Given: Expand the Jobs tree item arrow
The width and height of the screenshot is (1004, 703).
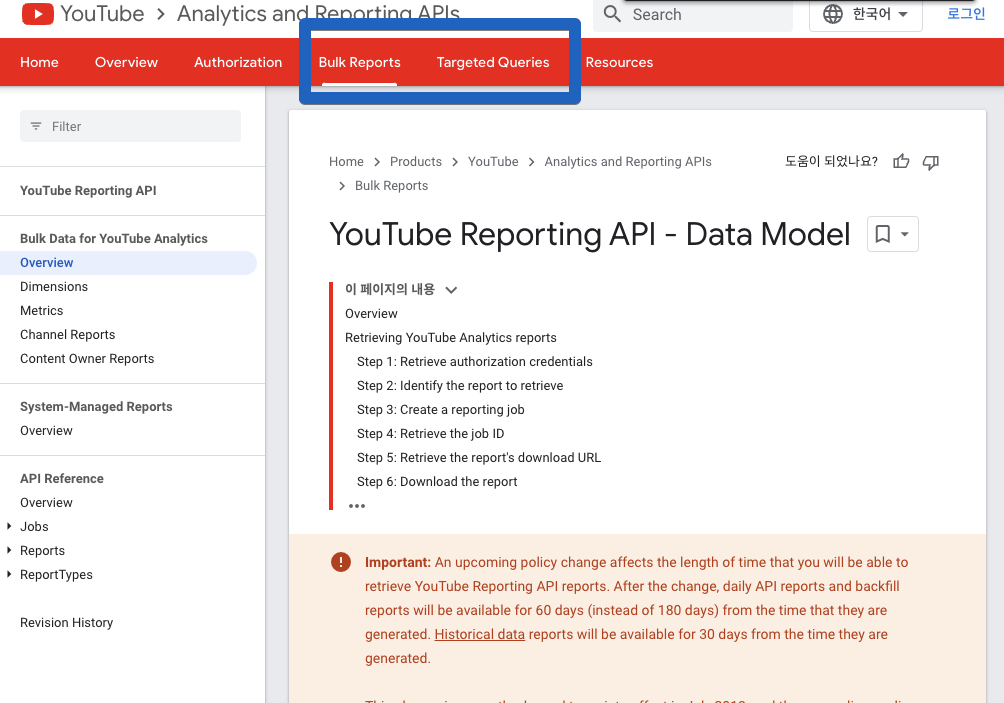Looking at the screenshot, I should (9, 526).
